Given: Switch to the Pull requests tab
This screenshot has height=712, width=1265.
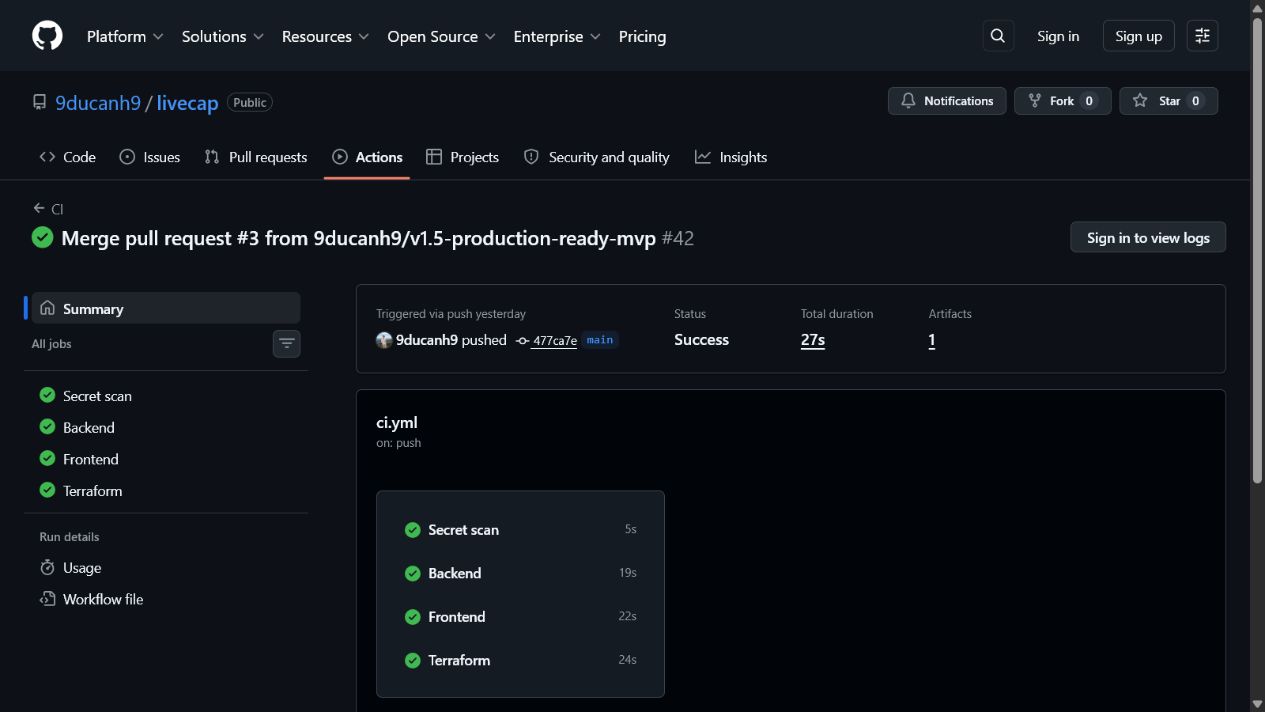Looking at the screenshot, I should (256, 157).
